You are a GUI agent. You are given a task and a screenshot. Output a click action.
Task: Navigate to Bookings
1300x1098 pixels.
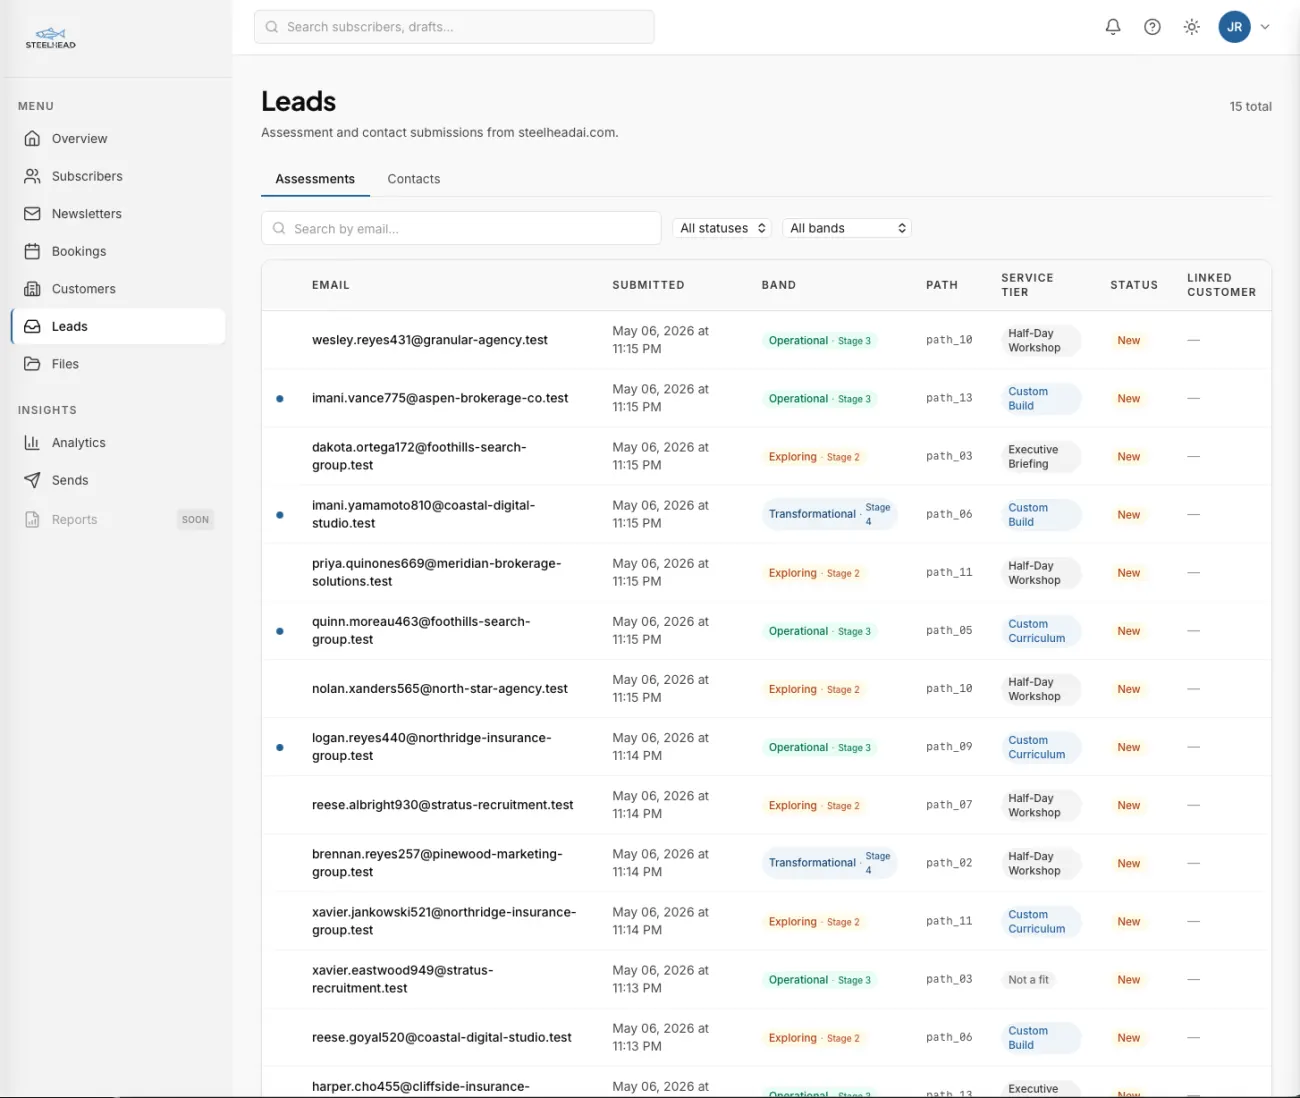118,251
